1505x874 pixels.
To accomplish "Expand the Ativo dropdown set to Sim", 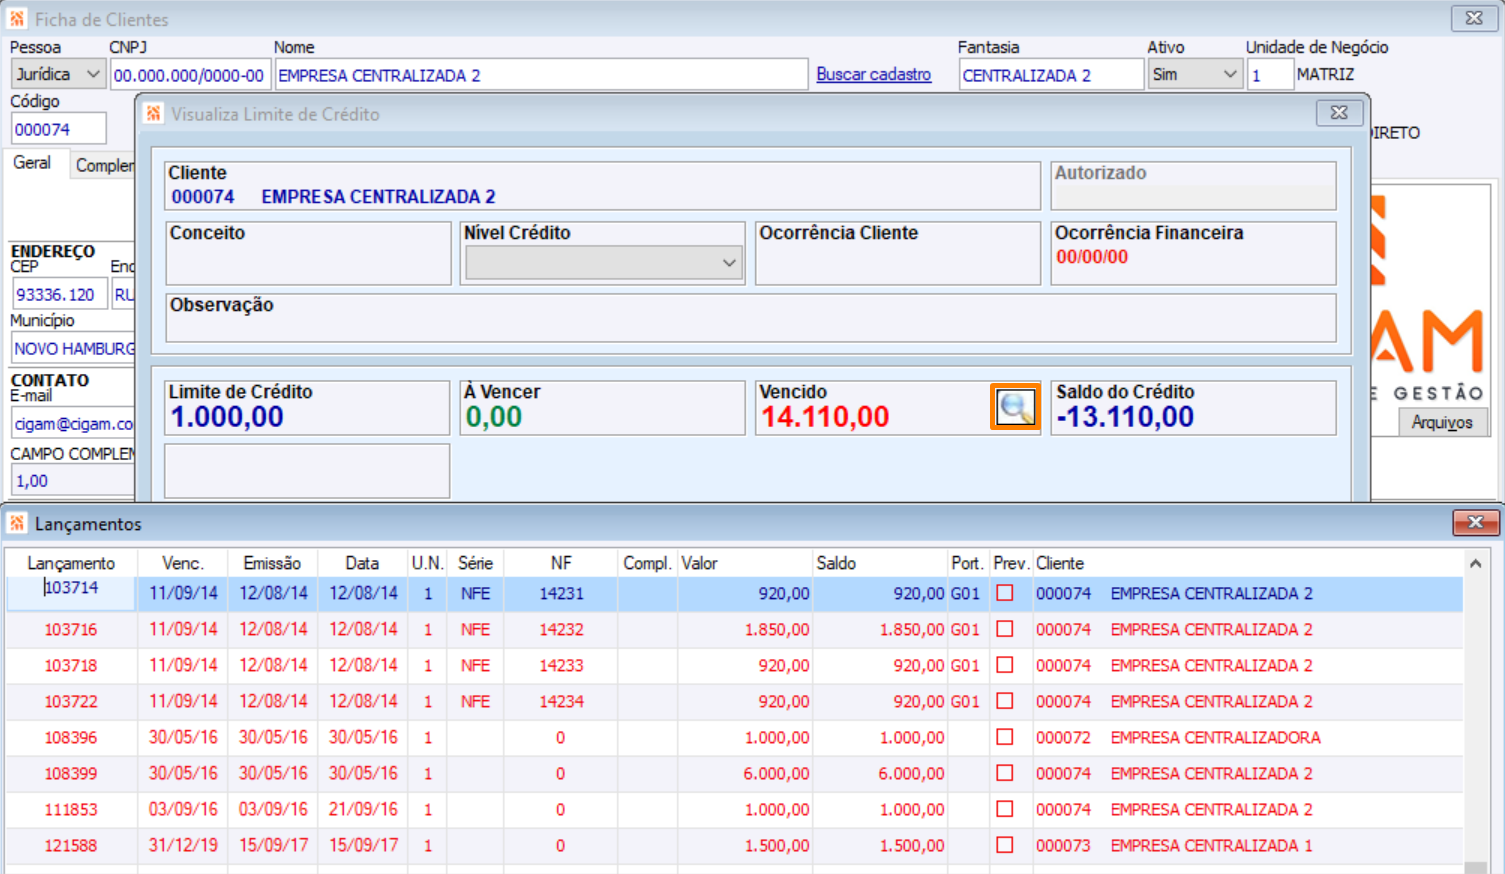I will point(1194,74).
